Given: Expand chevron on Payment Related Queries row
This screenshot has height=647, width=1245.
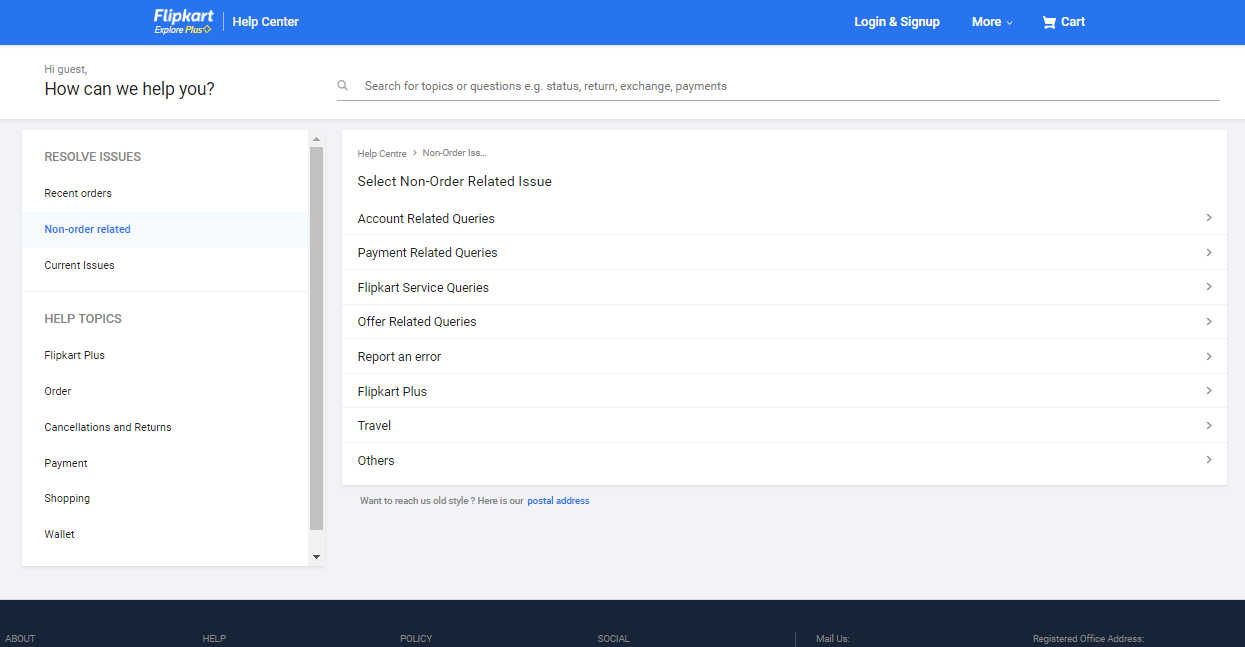Looking at the screenshot, I should [x=1209, y=252].
